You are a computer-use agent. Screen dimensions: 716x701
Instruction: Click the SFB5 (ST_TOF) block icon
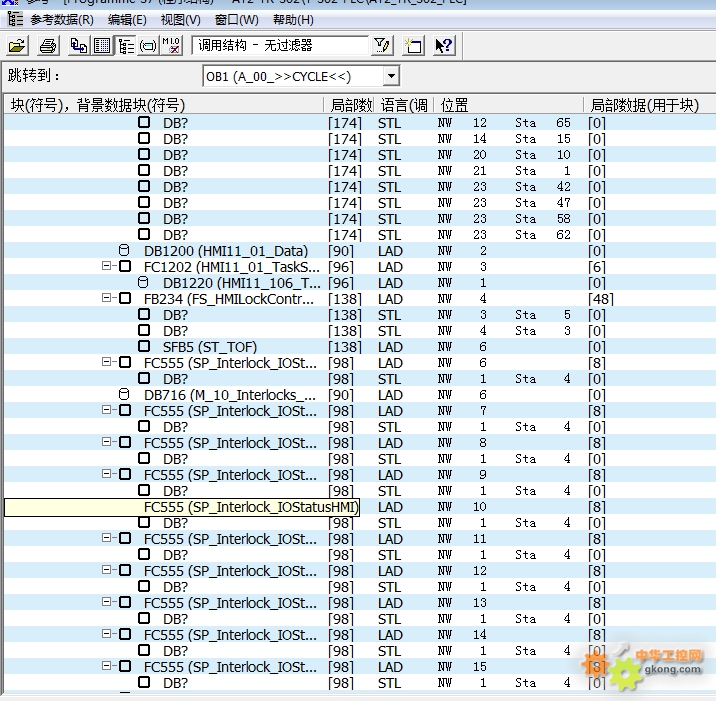(x=144, y=346)
